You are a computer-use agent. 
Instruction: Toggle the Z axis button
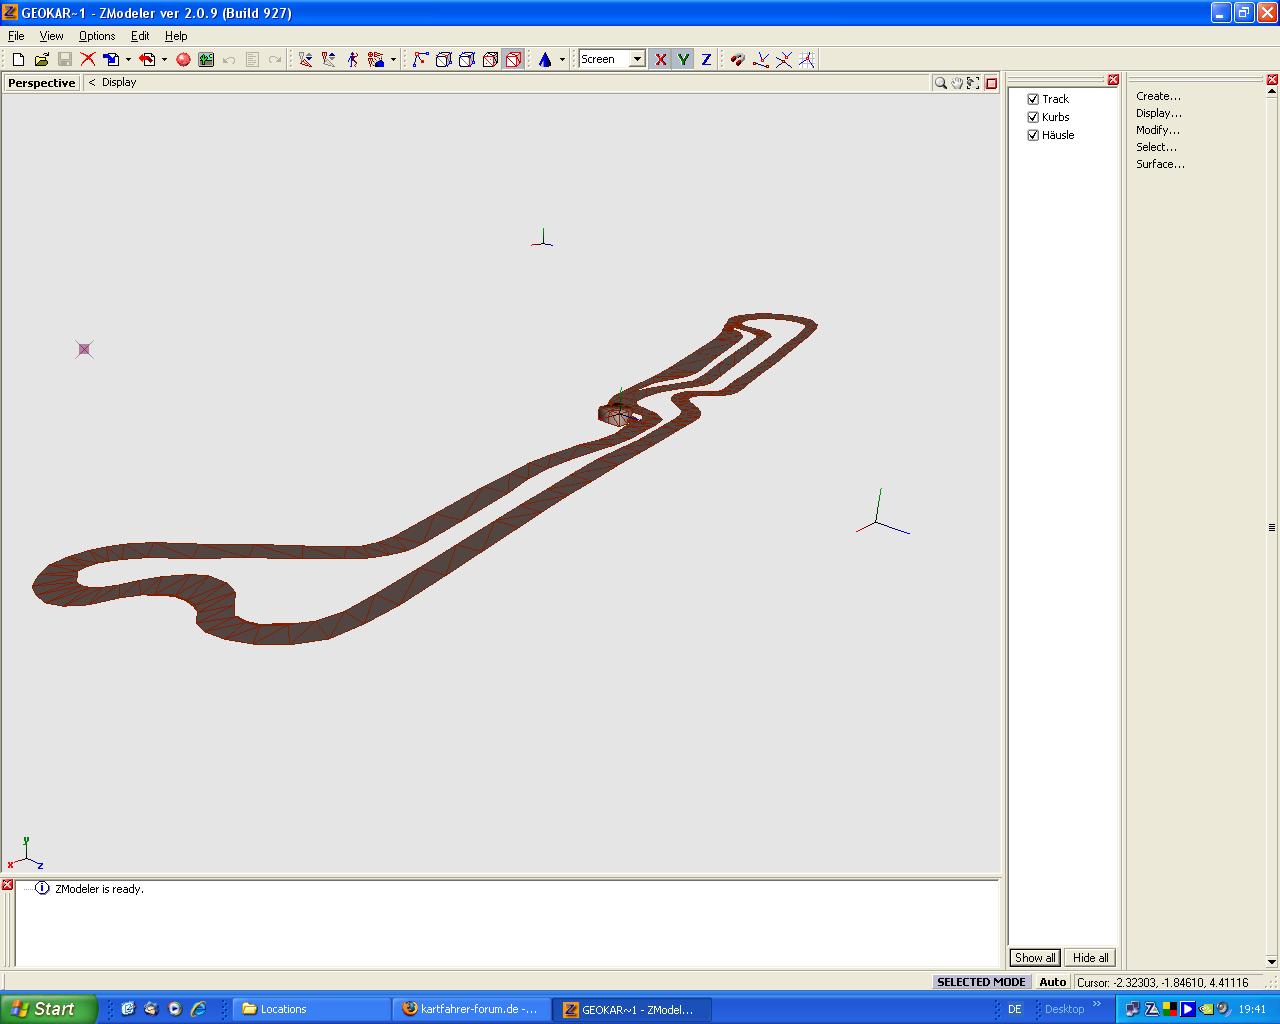[x=706, y=60]
